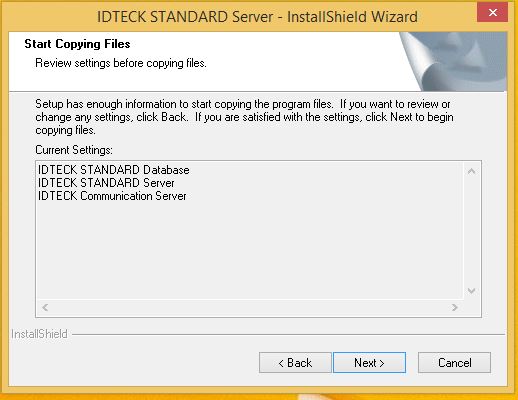Click the horizontal scroll left arrow
518x400 pixels.
[x=45, y=307]
